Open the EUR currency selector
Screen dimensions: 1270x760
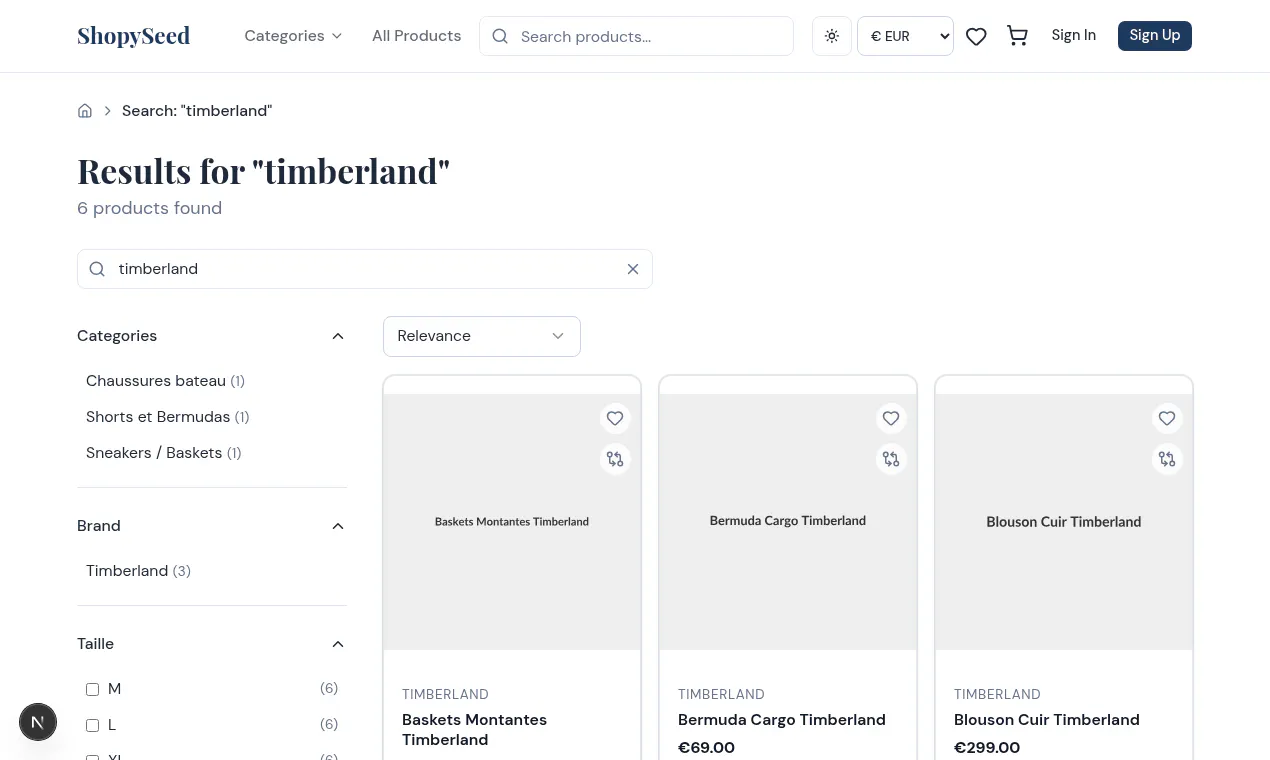[x=905, y=36]
